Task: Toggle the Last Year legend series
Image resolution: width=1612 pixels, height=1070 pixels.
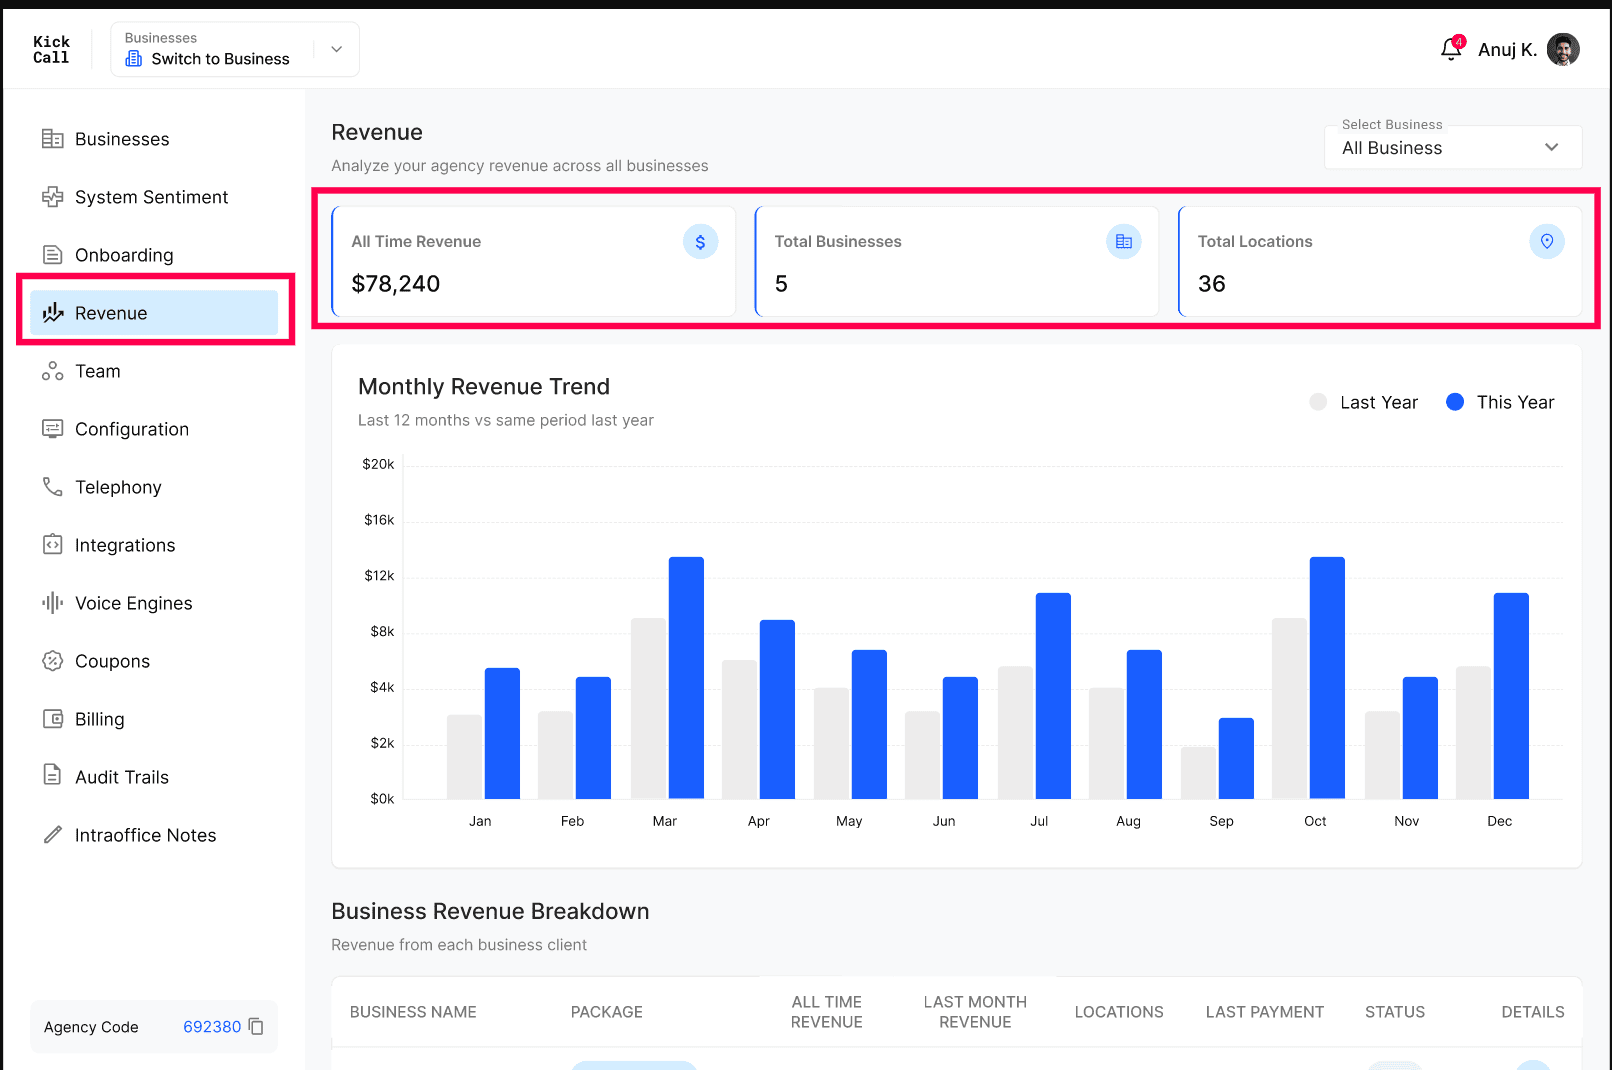Action: point(1363,402)
